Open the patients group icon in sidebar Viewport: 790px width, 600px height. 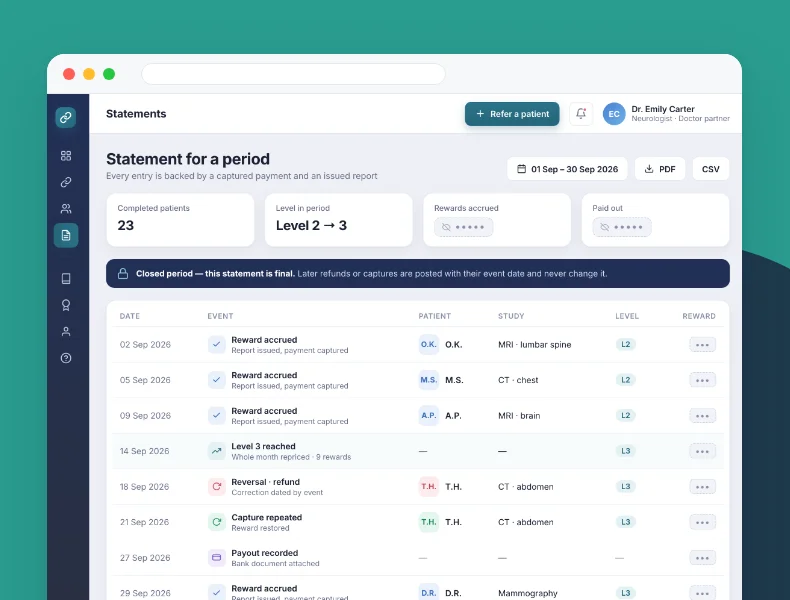pos(66,209)
